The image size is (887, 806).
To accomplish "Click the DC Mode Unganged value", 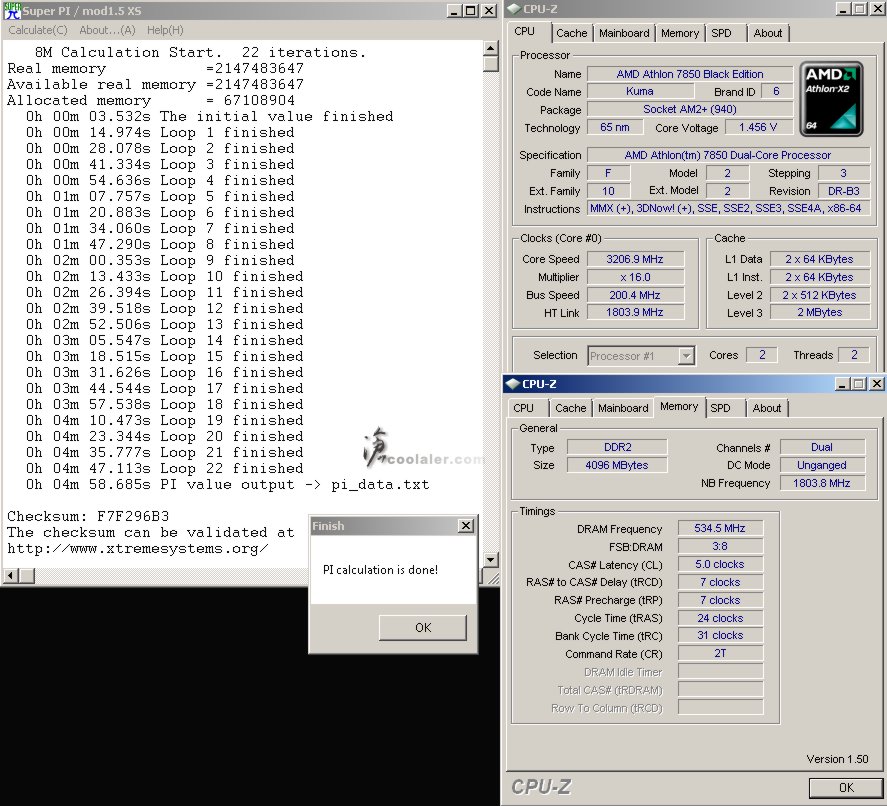I will pyautogui.click(x=821, y=465).
